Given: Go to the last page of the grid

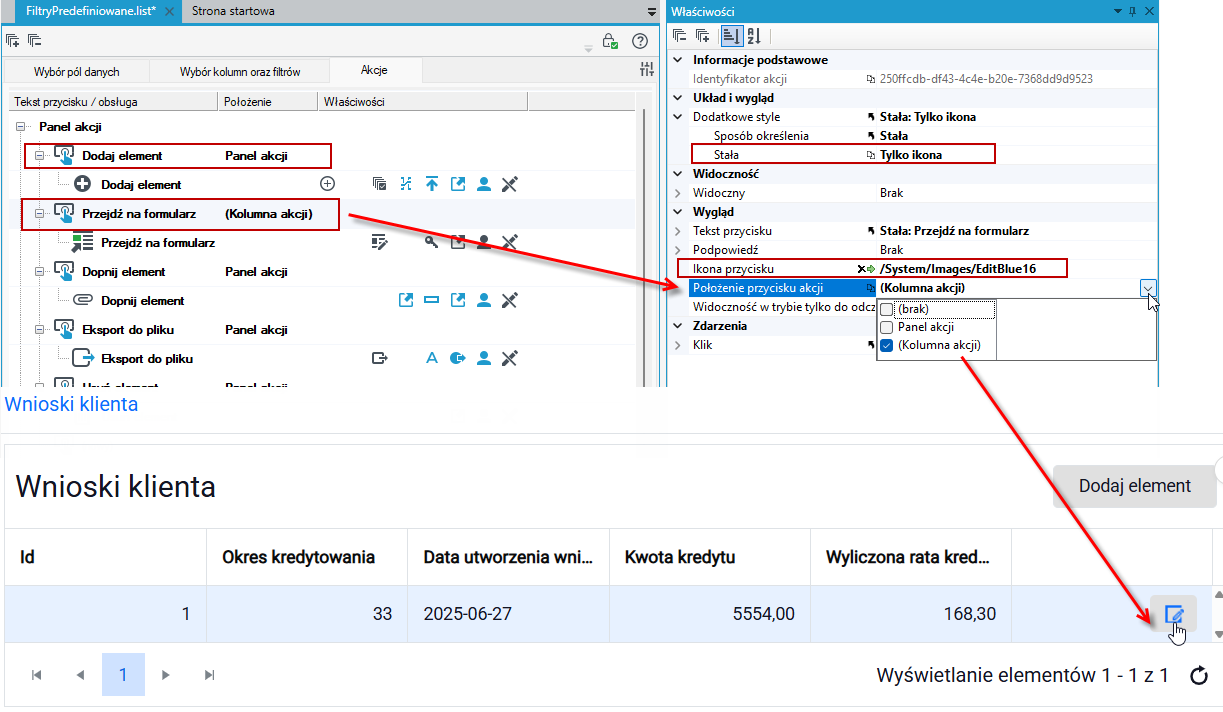Looking at the screenshot, I should [x=210, y=675].
